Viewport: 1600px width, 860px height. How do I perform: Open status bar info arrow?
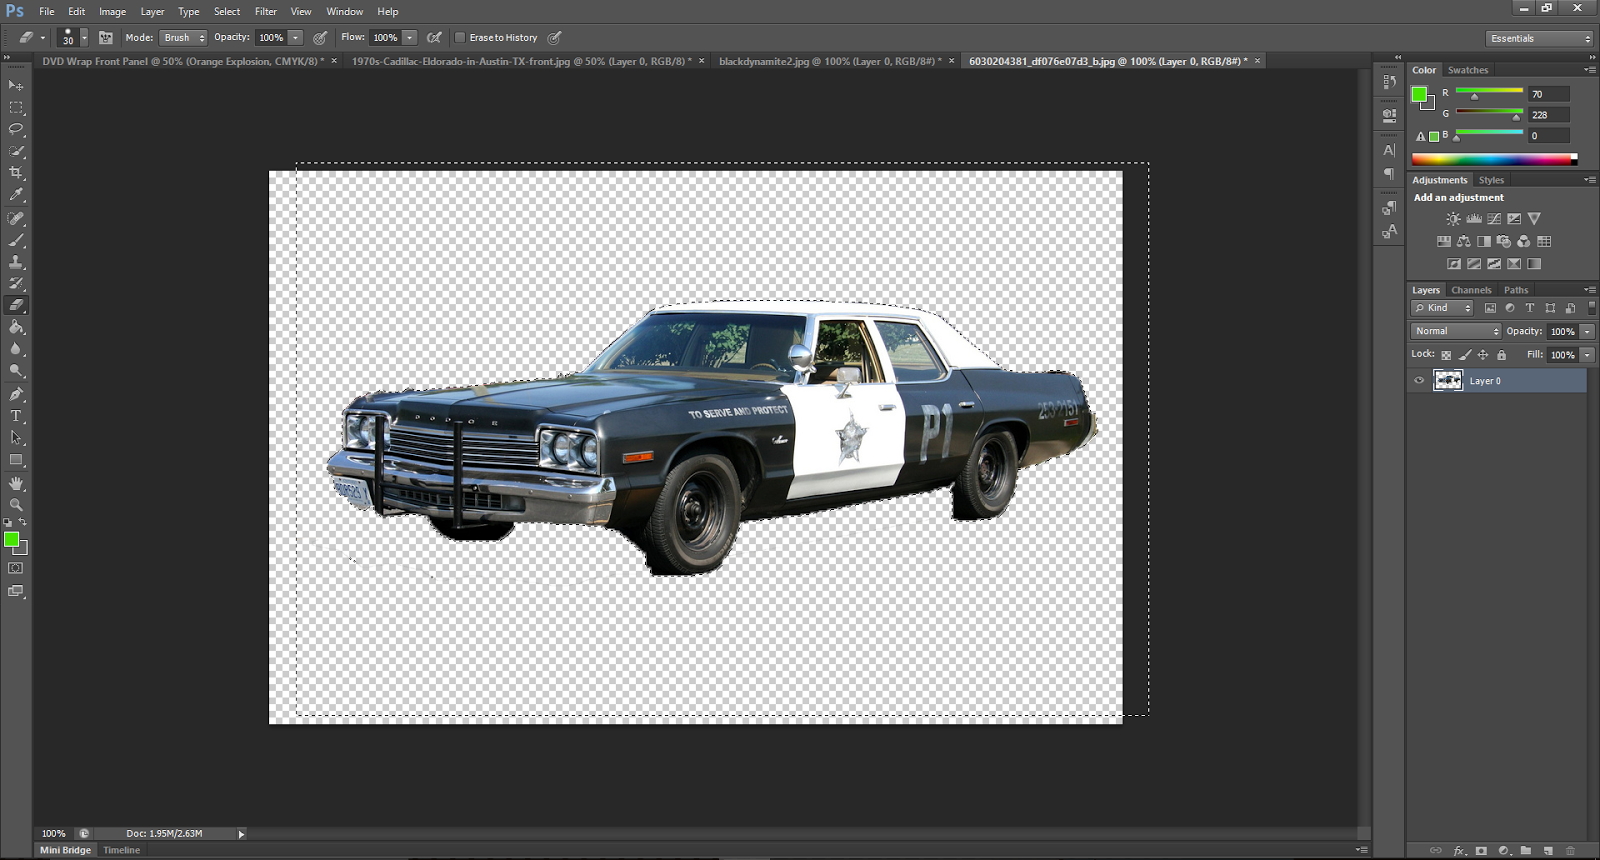tap(241, 834)
